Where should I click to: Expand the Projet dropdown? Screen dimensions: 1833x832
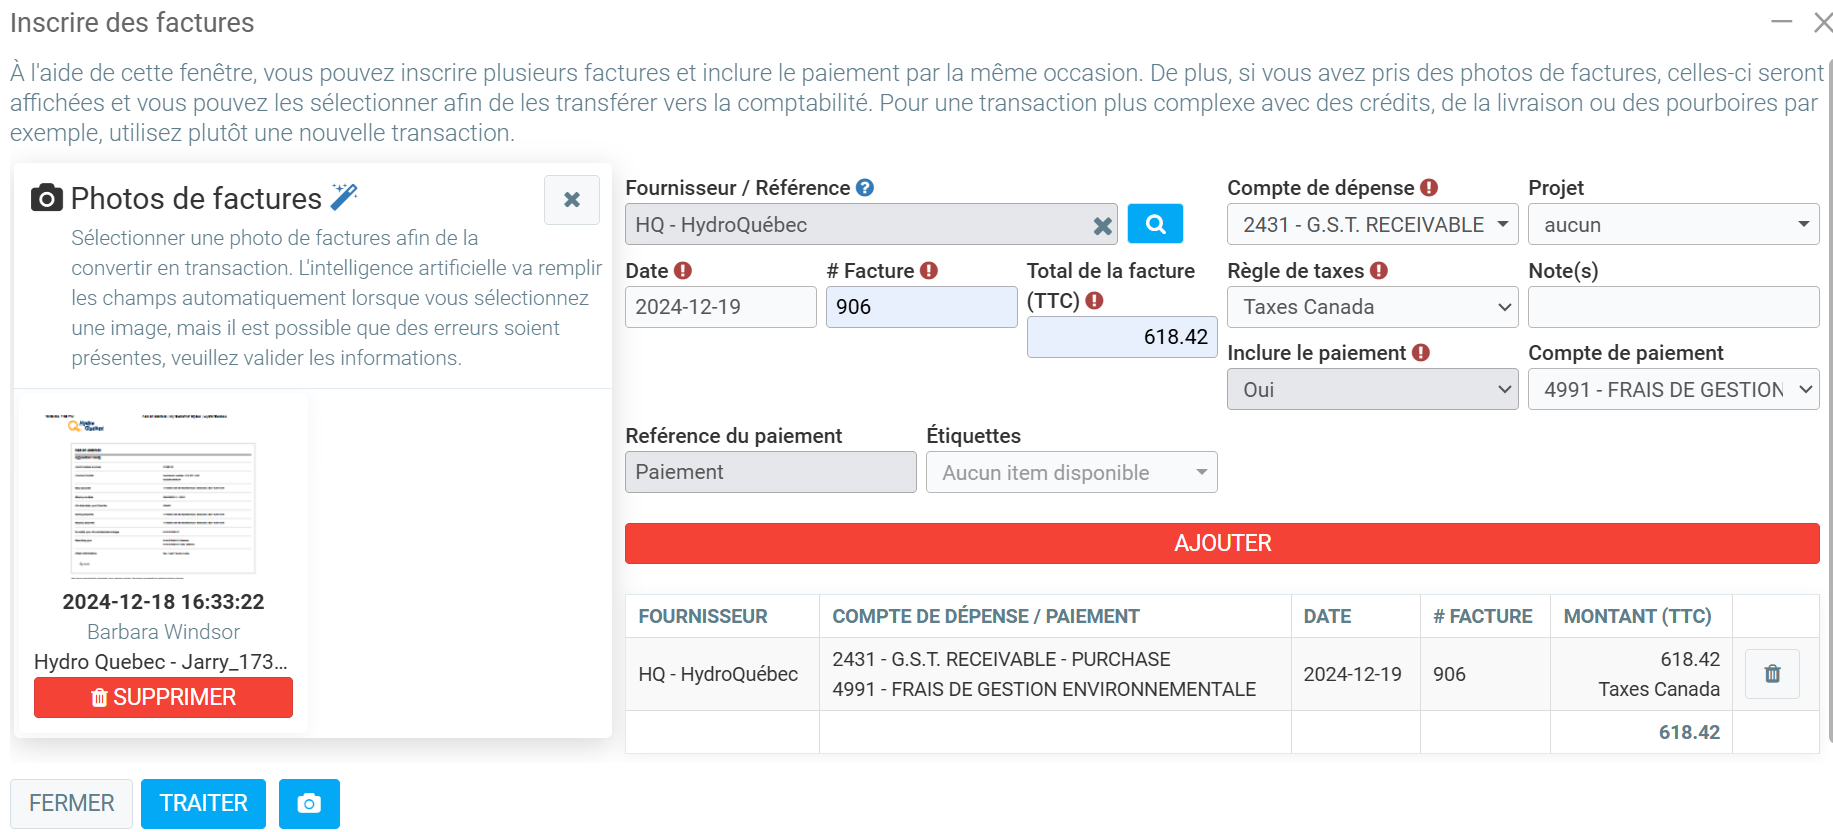(1673, 225)
